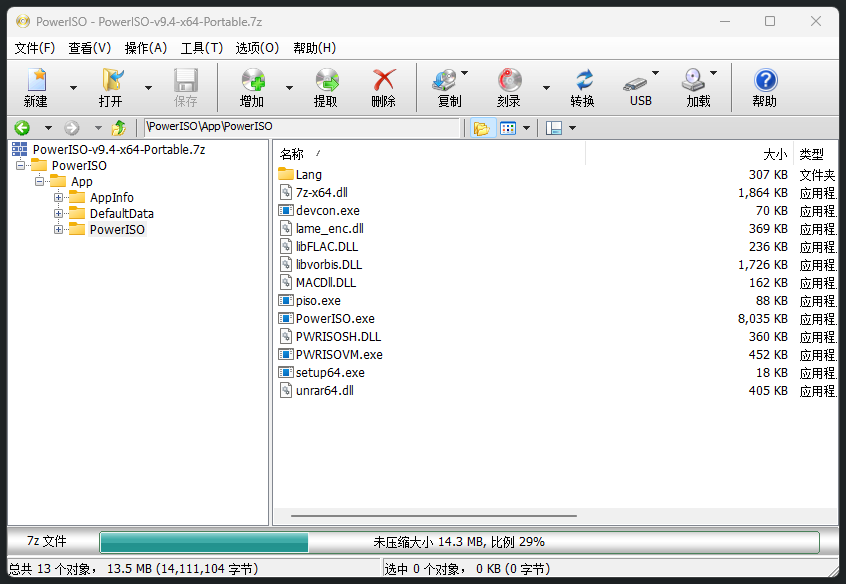The height and width of the screenshot is (584, 846).
Task: Open the USB dropdown arrow
Action: click(x=656, y=72)
